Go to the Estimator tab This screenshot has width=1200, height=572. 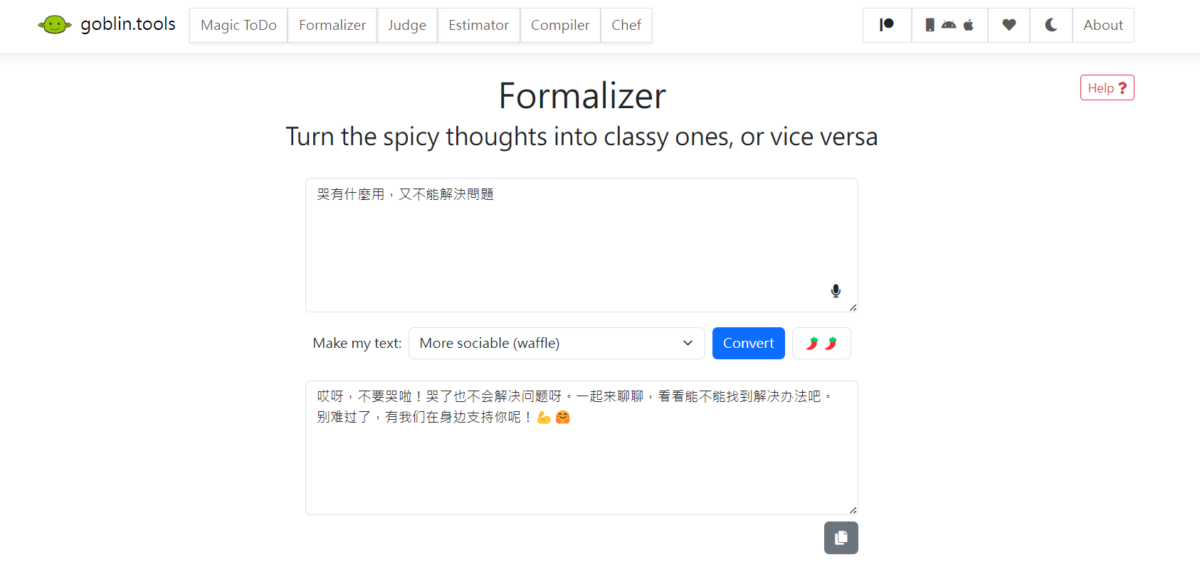478,25
